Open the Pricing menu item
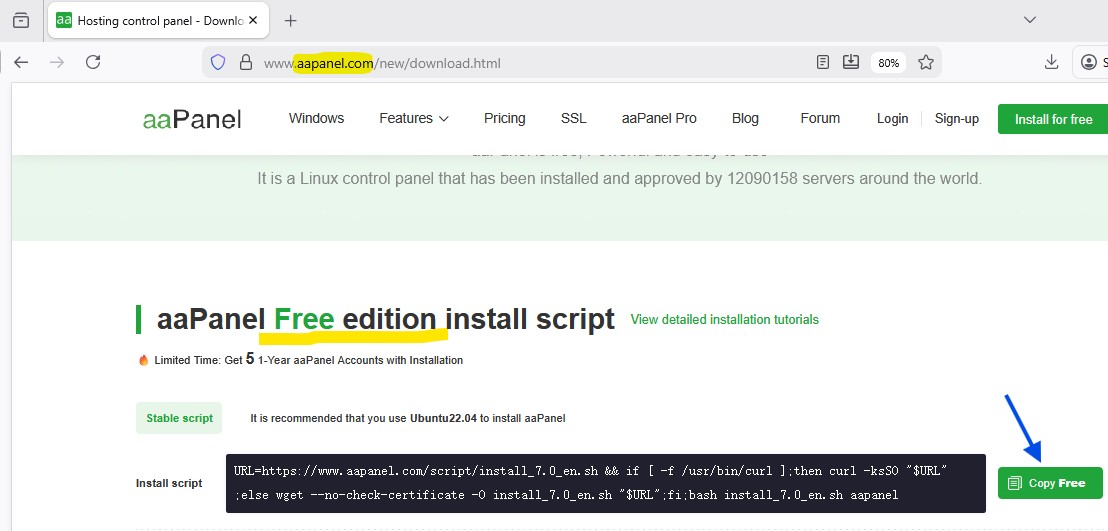This screenshot has height=531, width=1108. (x=504, y=118)
